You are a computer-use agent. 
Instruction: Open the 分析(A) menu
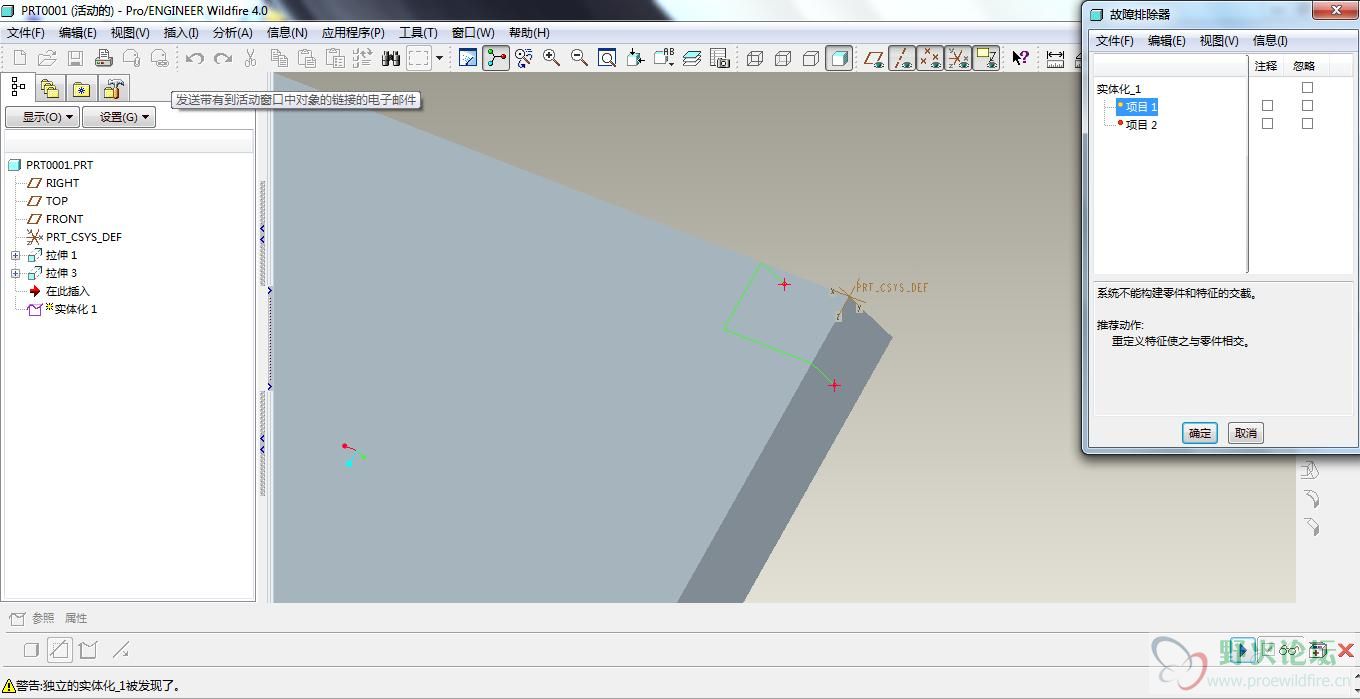pos(233,33)
